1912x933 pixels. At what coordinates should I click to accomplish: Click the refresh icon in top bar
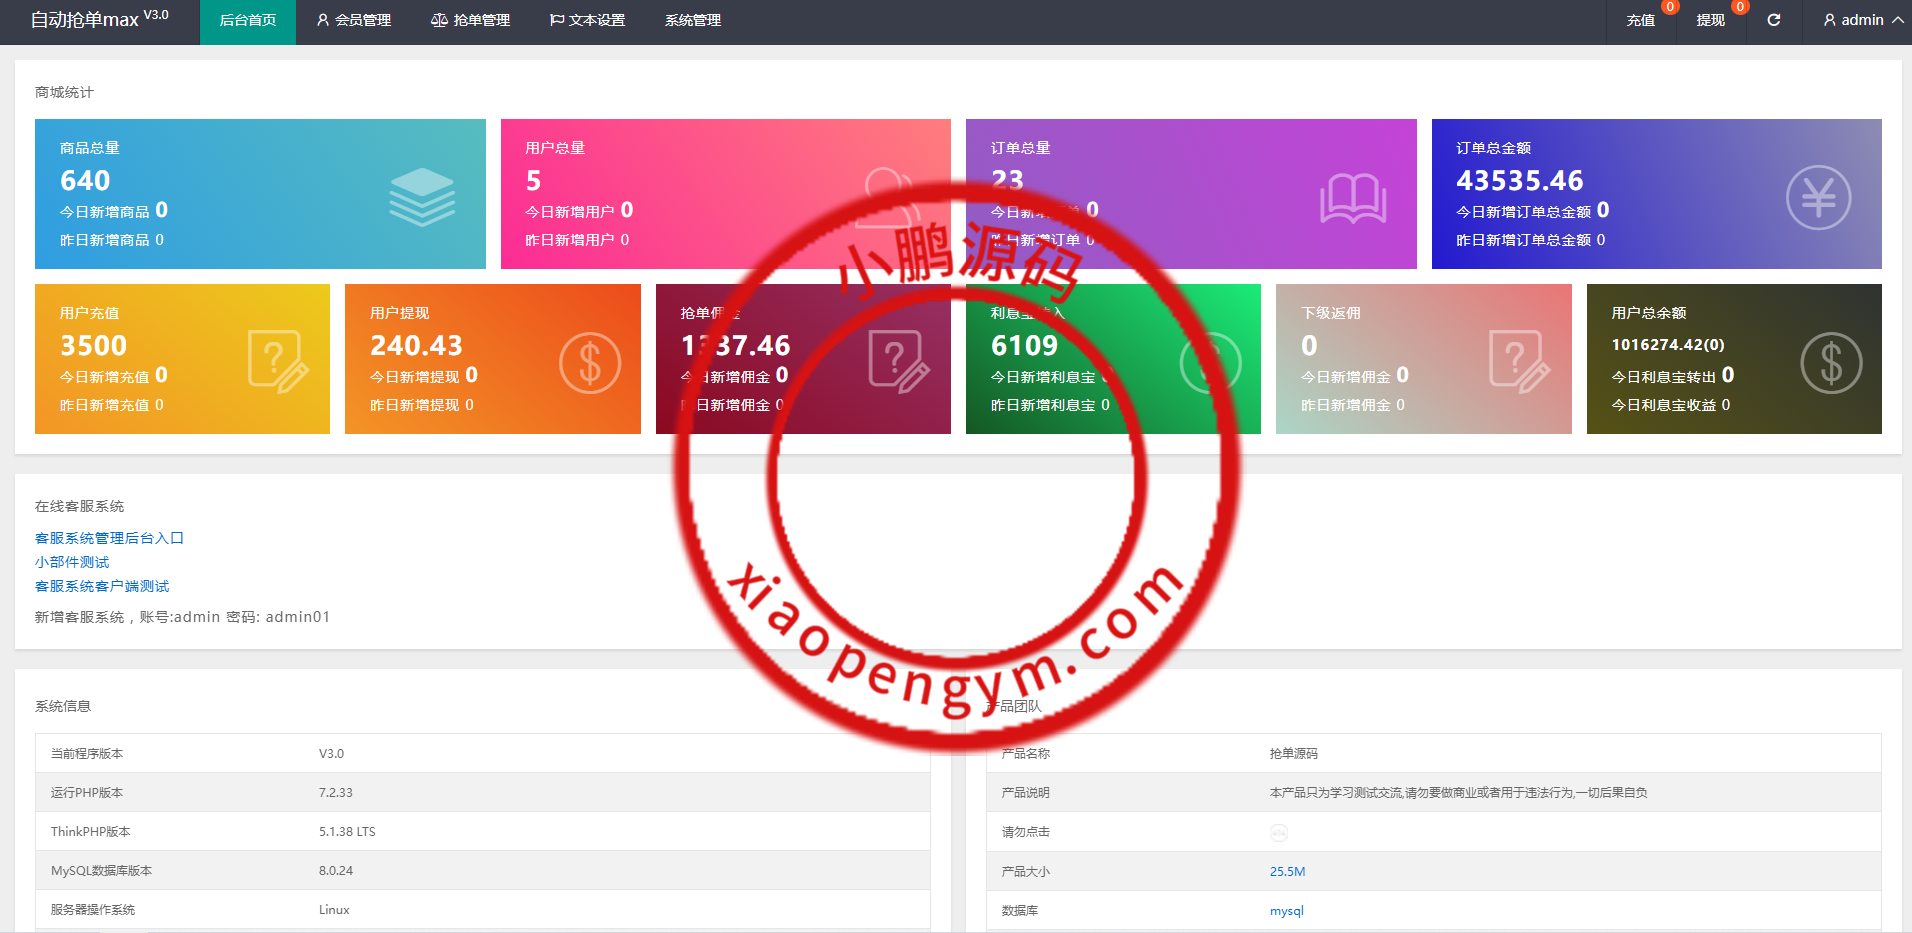(x=1773, y=20)
